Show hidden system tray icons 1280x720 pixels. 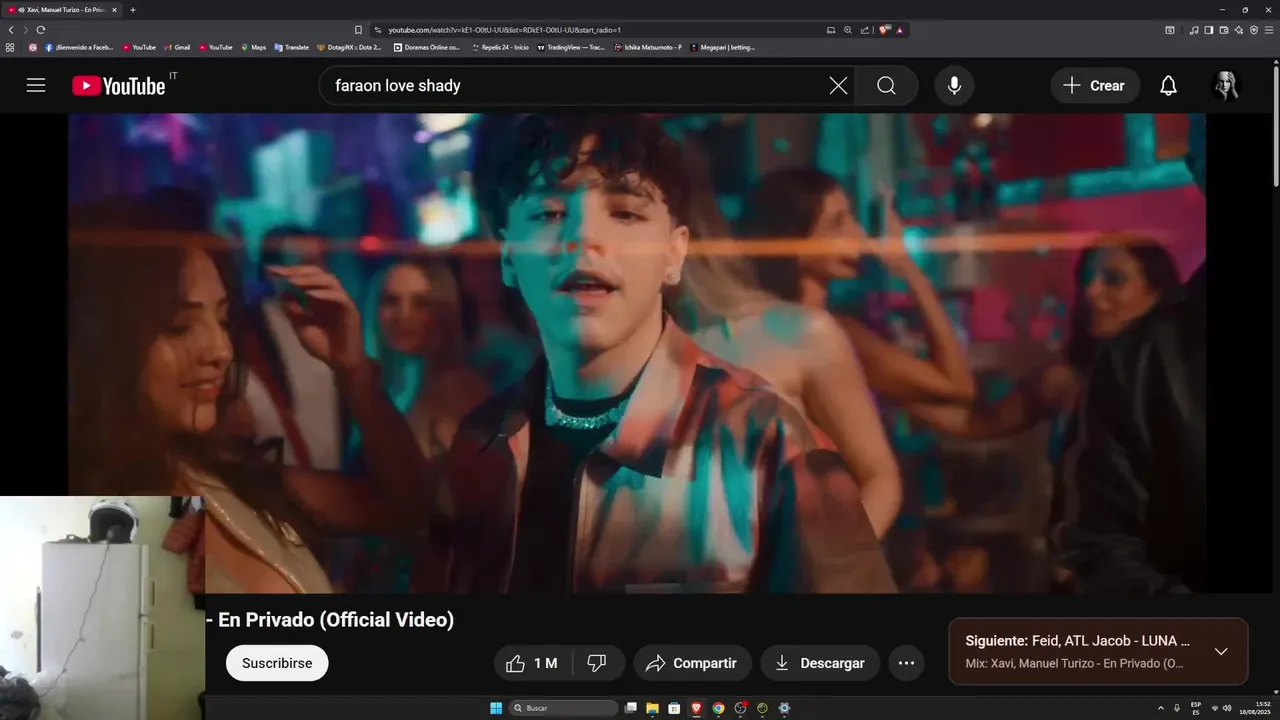[1160, 708]
